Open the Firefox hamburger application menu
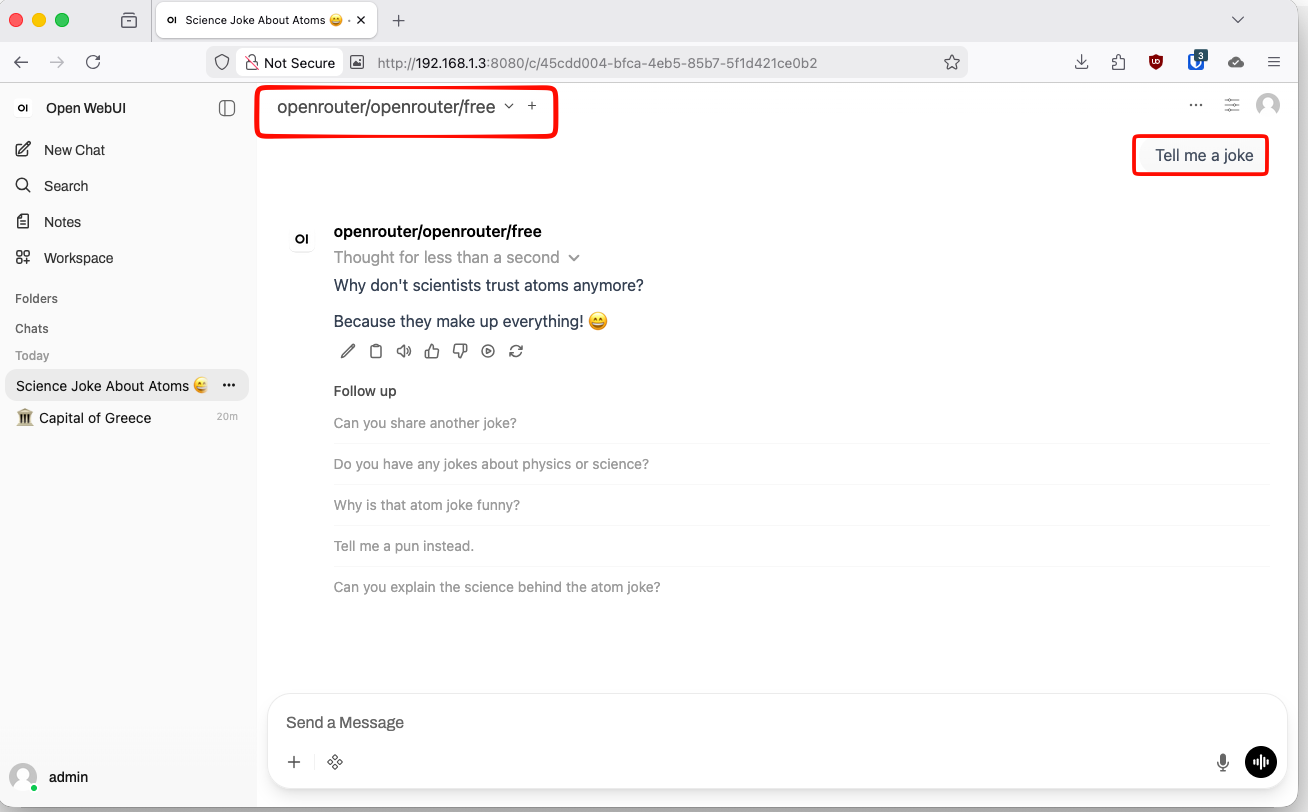Image resolution: width=1308 pixels, height=812 pixels. (1274, 62)
